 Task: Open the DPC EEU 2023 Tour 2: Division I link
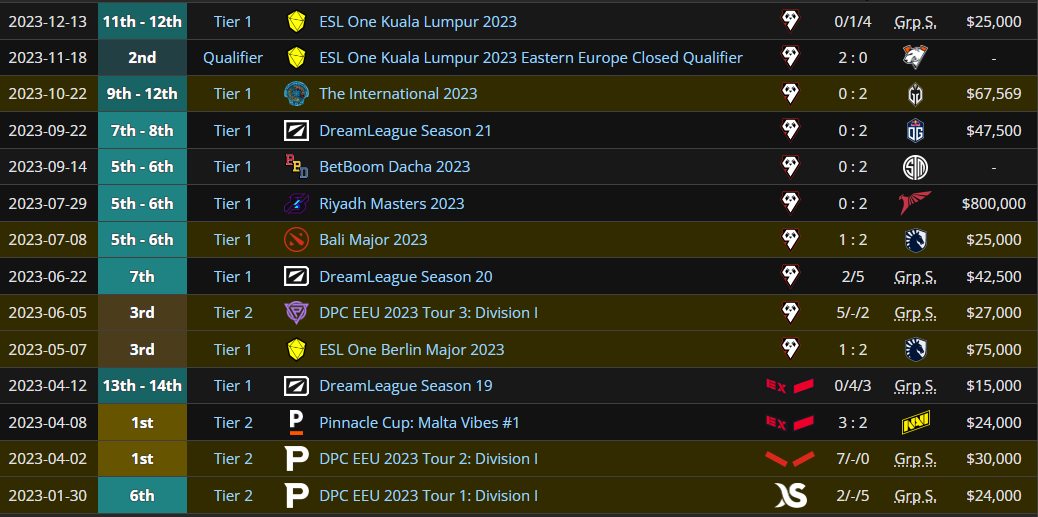tap(428, 459)
